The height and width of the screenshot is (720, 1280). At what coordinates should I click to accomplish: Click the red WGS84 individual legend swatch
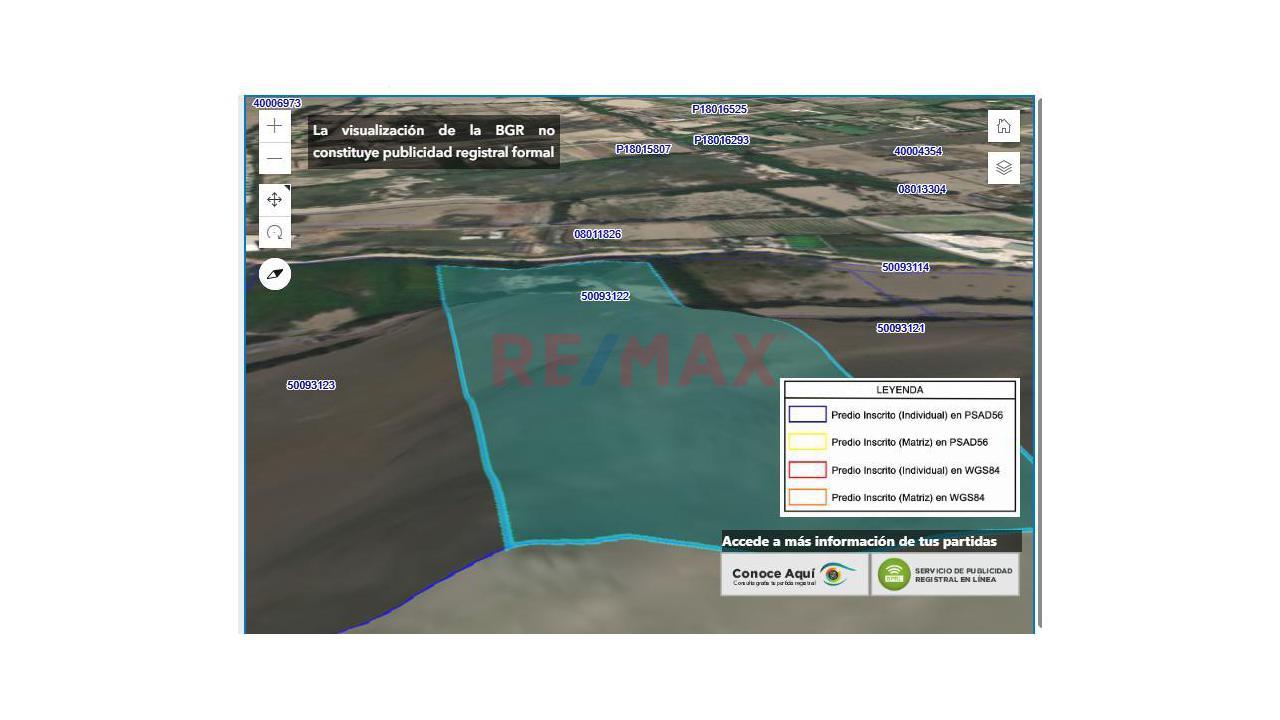click(808, 470)
